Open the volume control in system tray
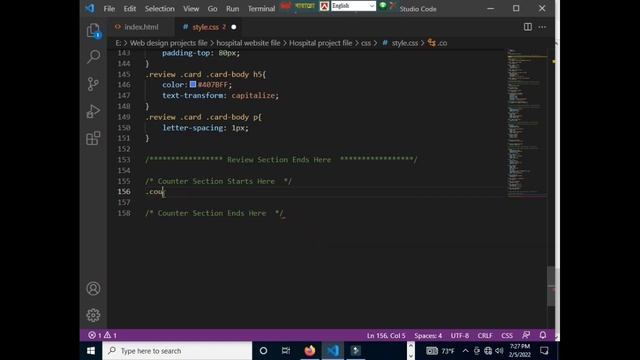Viewport: 640px width, 360px height. tap(499, 351)
